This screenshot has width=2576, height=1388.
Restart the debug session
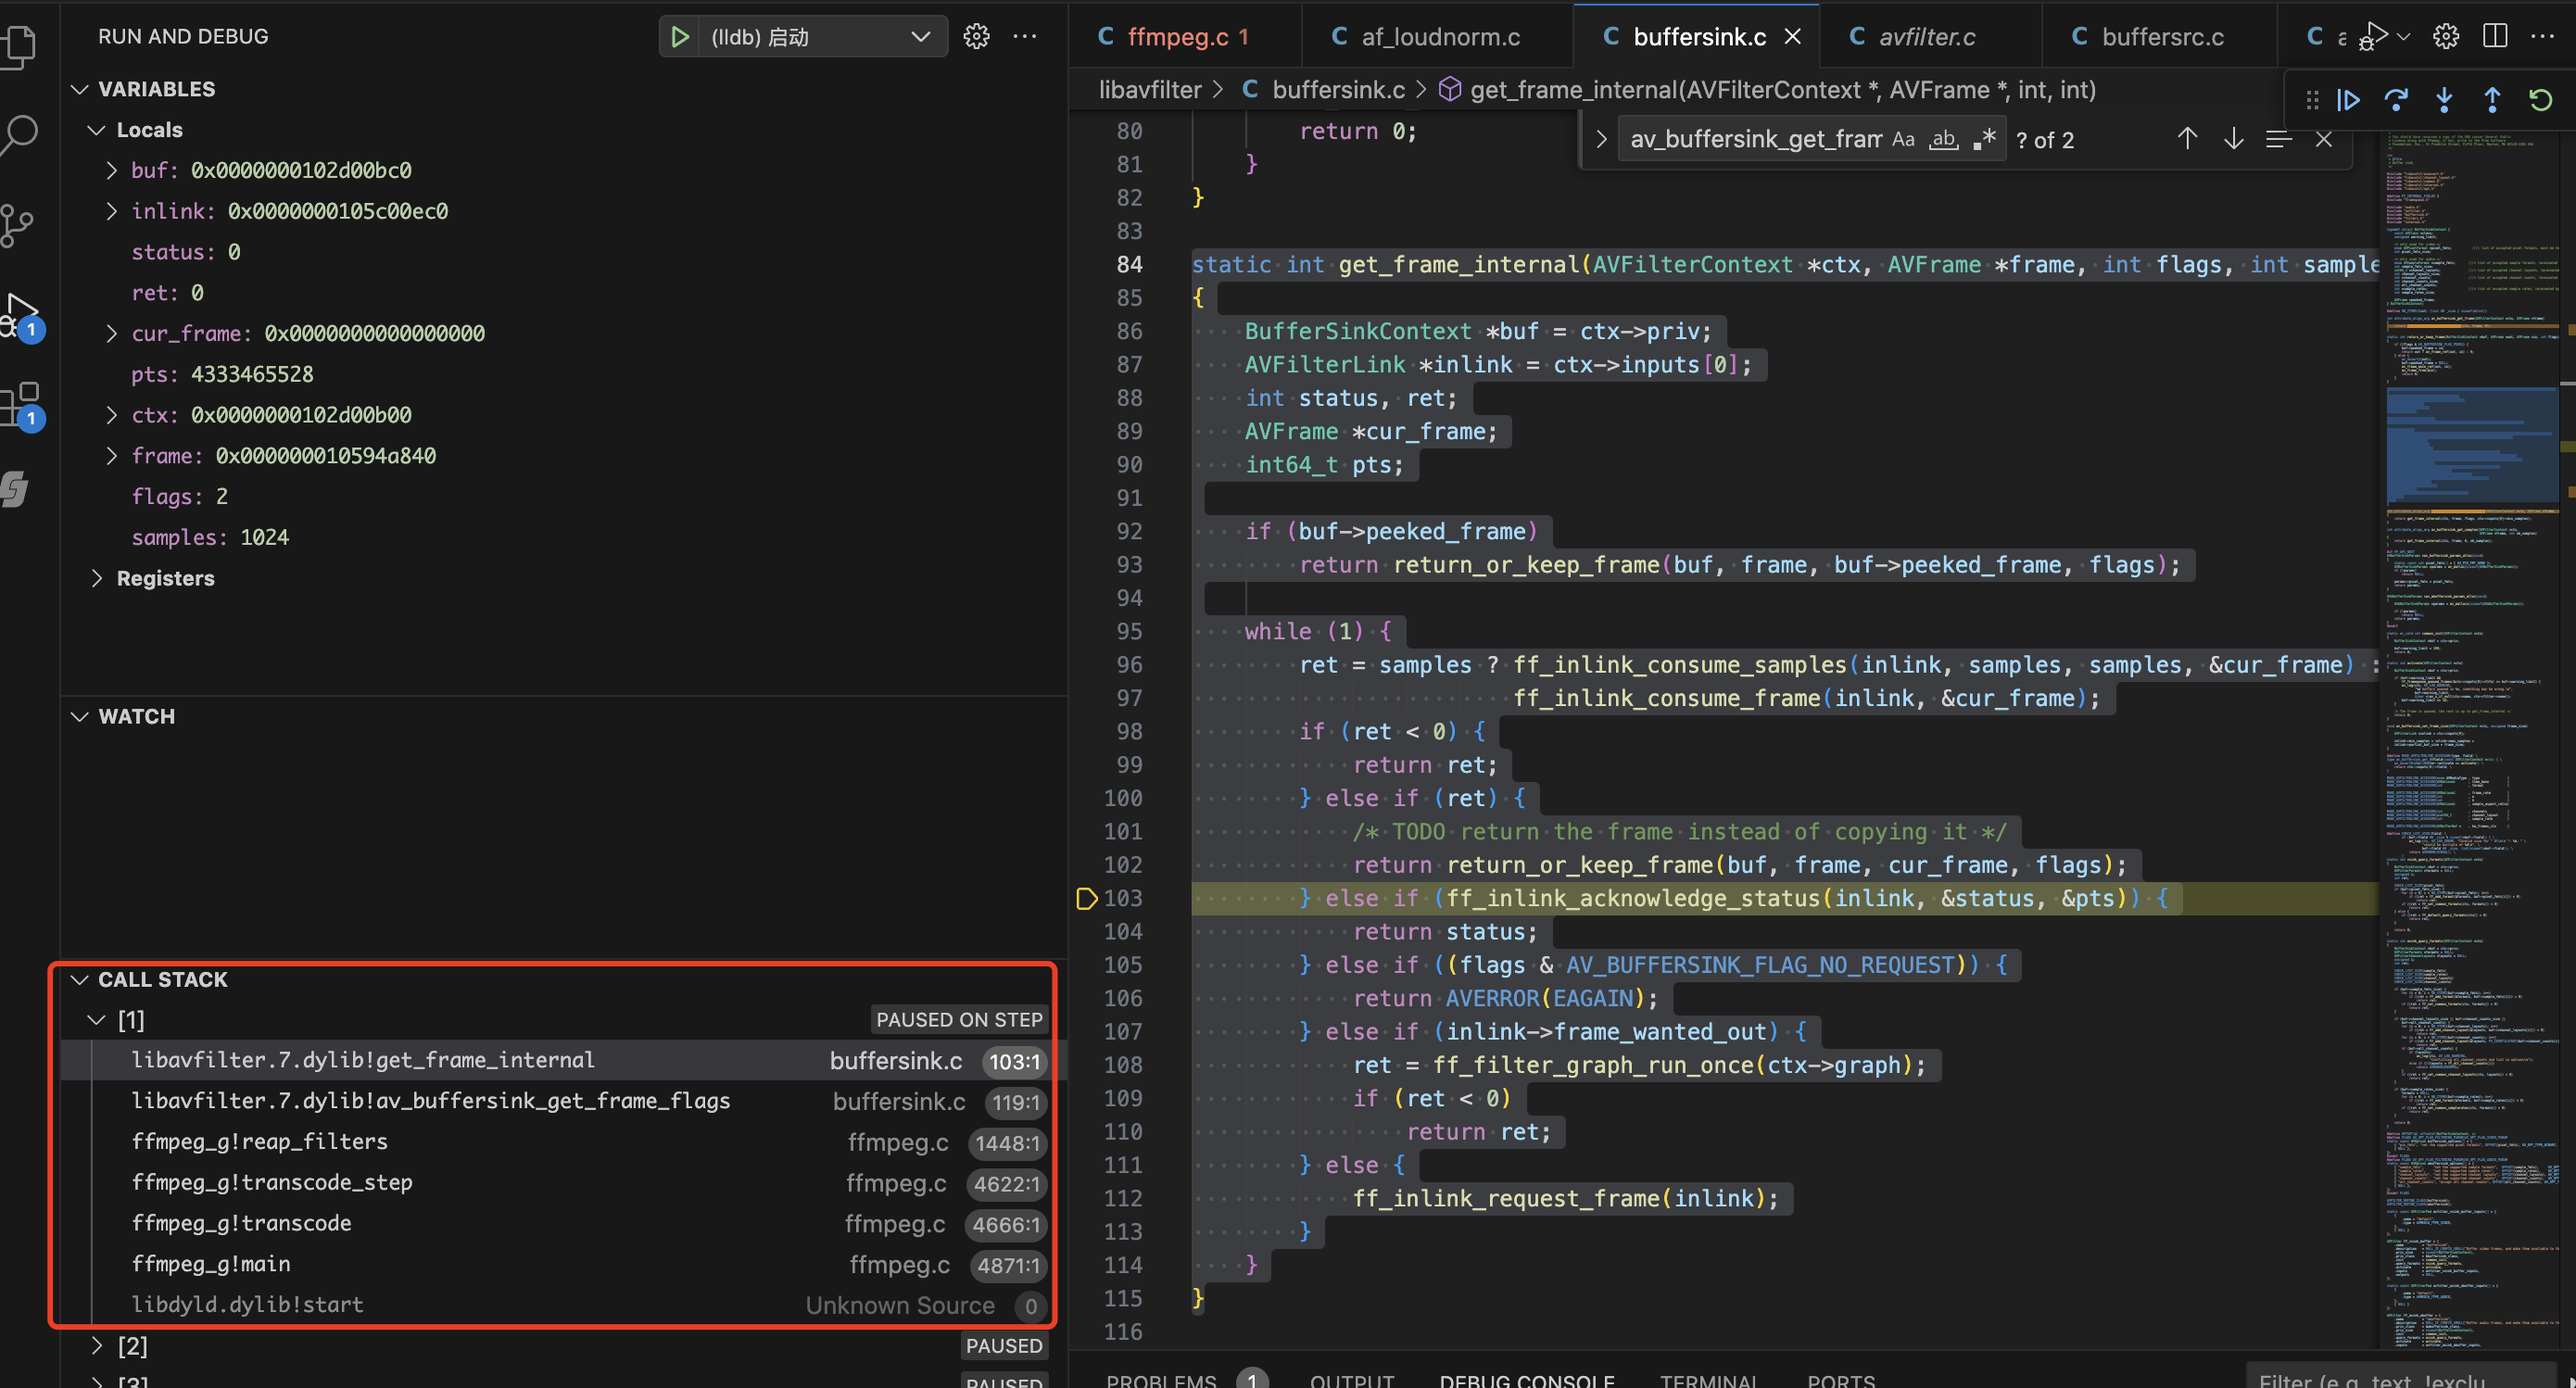(x=2540, y=100)
